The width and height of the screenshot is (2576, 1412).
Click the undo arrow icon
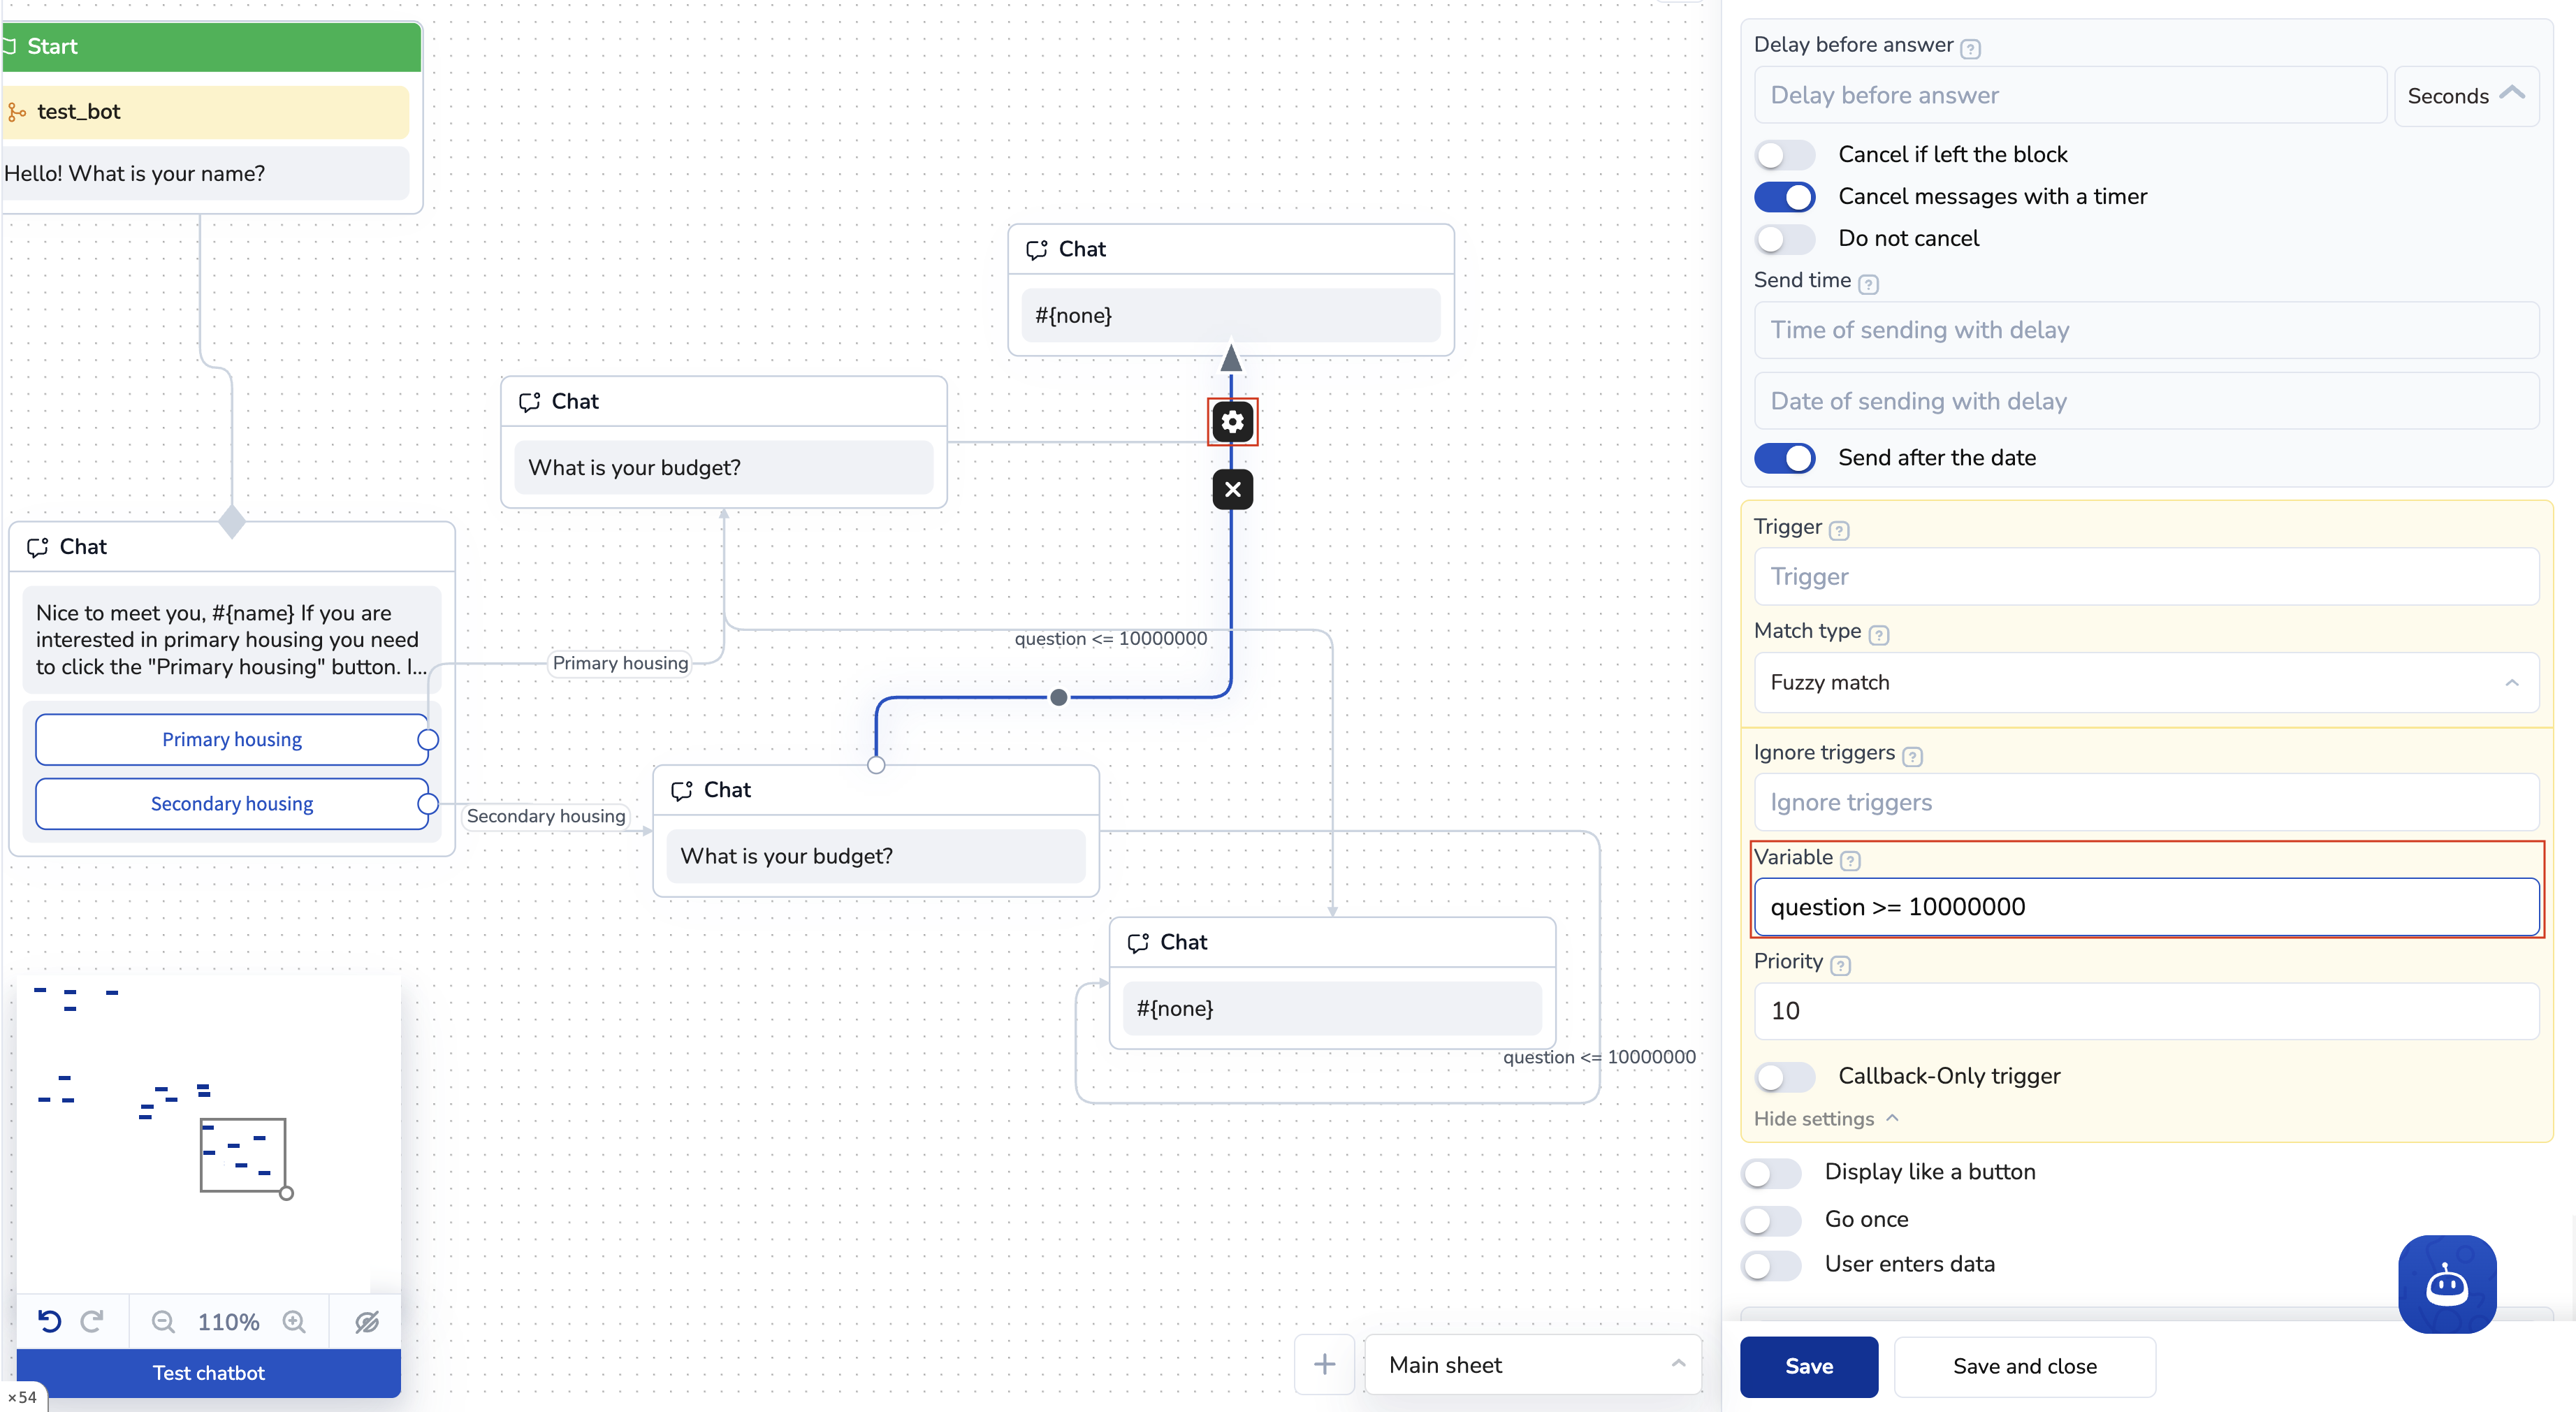click(x=49, y=1322)
